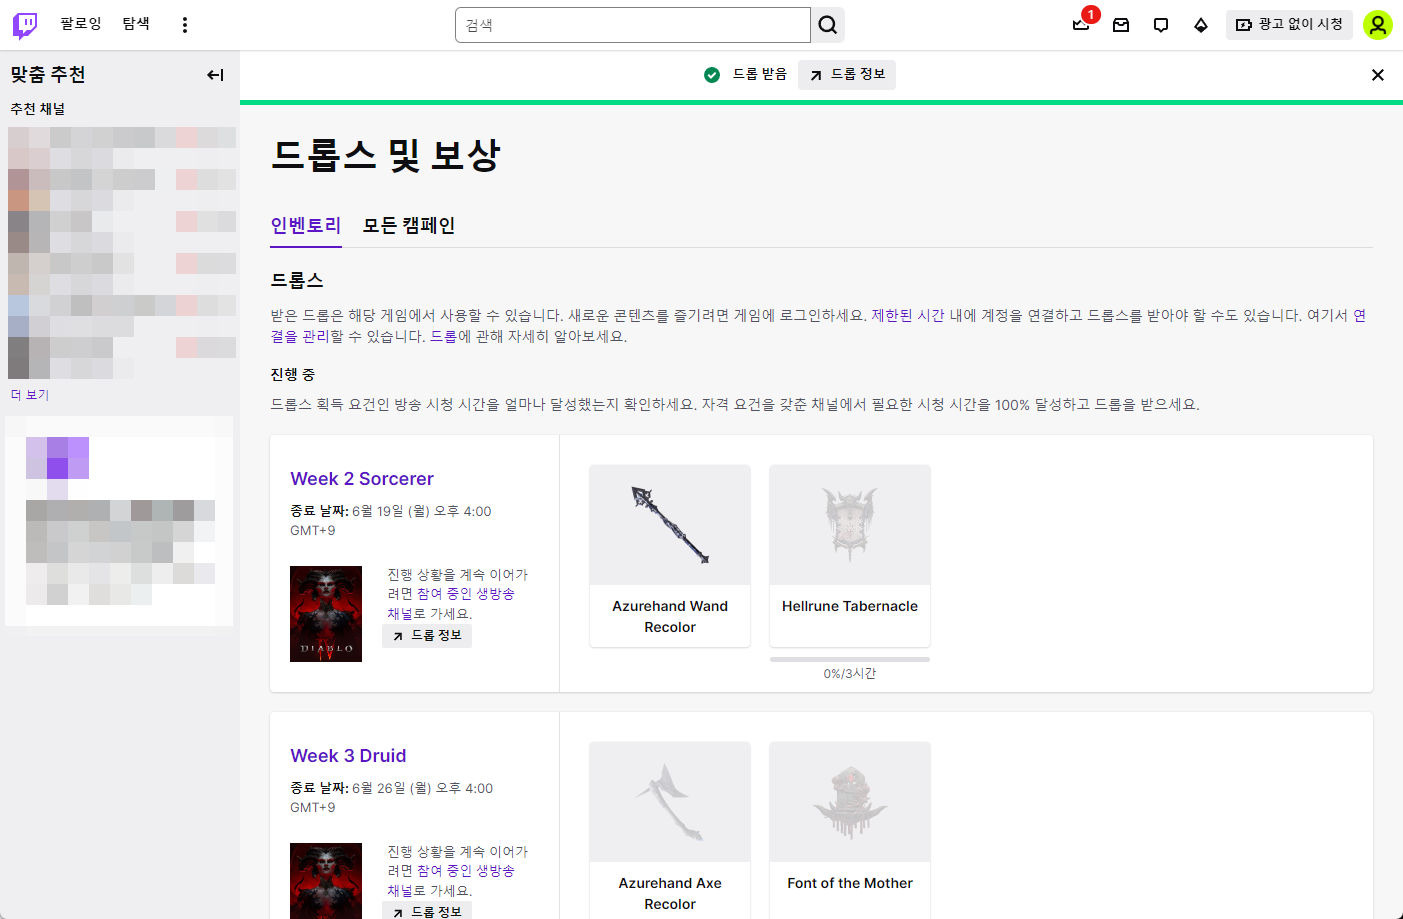
Task: Click the Font of the Mother item image
Action: tap(850, 802)
